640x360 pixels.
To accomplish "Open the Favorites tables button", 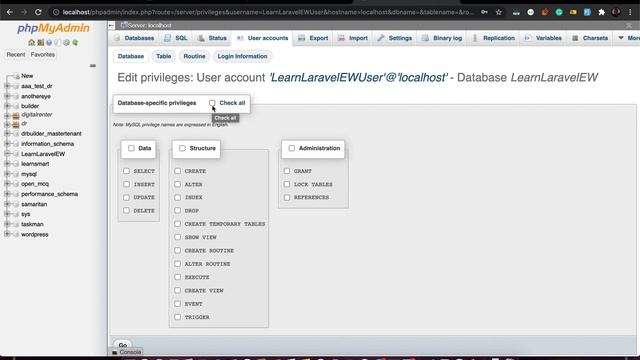I will (x=43, y=54).
